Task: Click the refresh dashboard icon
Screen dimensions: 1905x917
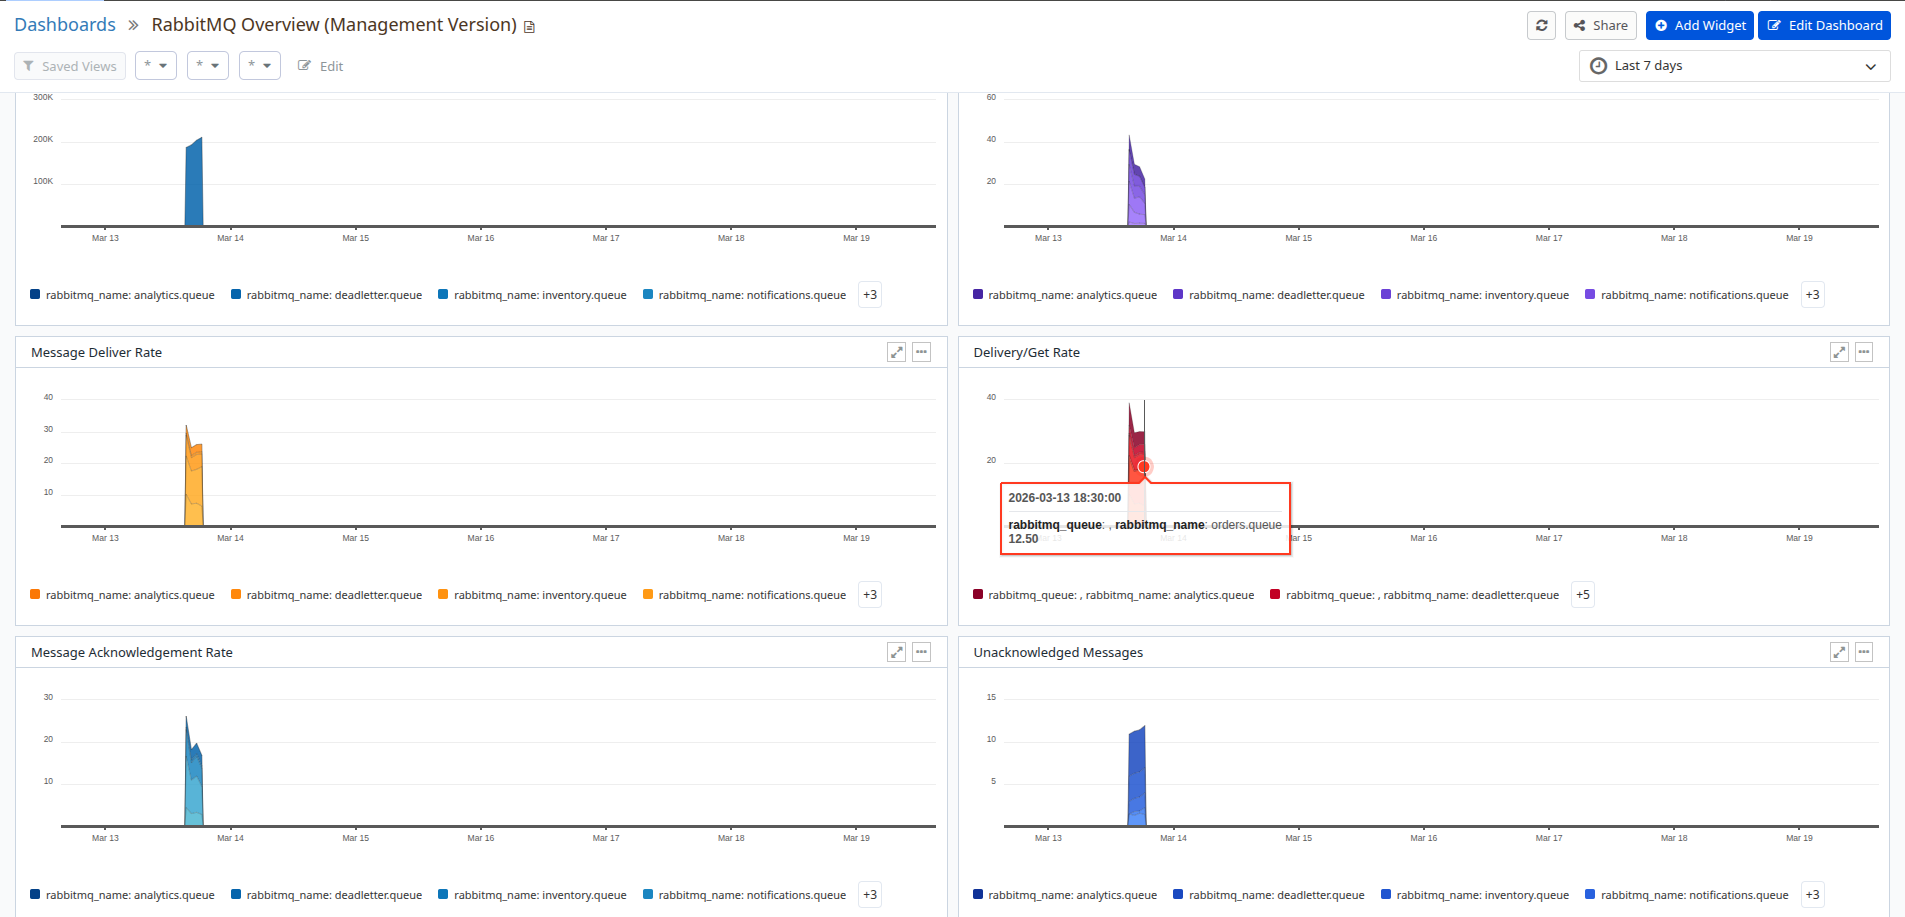Action: click(x=1541, y=25)
